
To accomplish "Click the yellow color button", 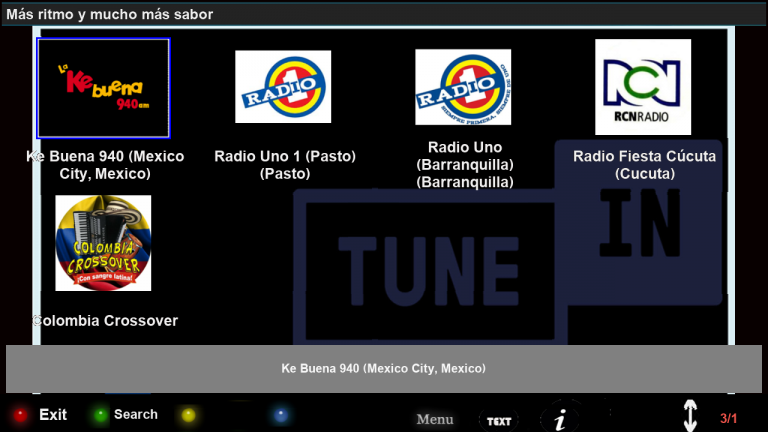I will point(189,415).
